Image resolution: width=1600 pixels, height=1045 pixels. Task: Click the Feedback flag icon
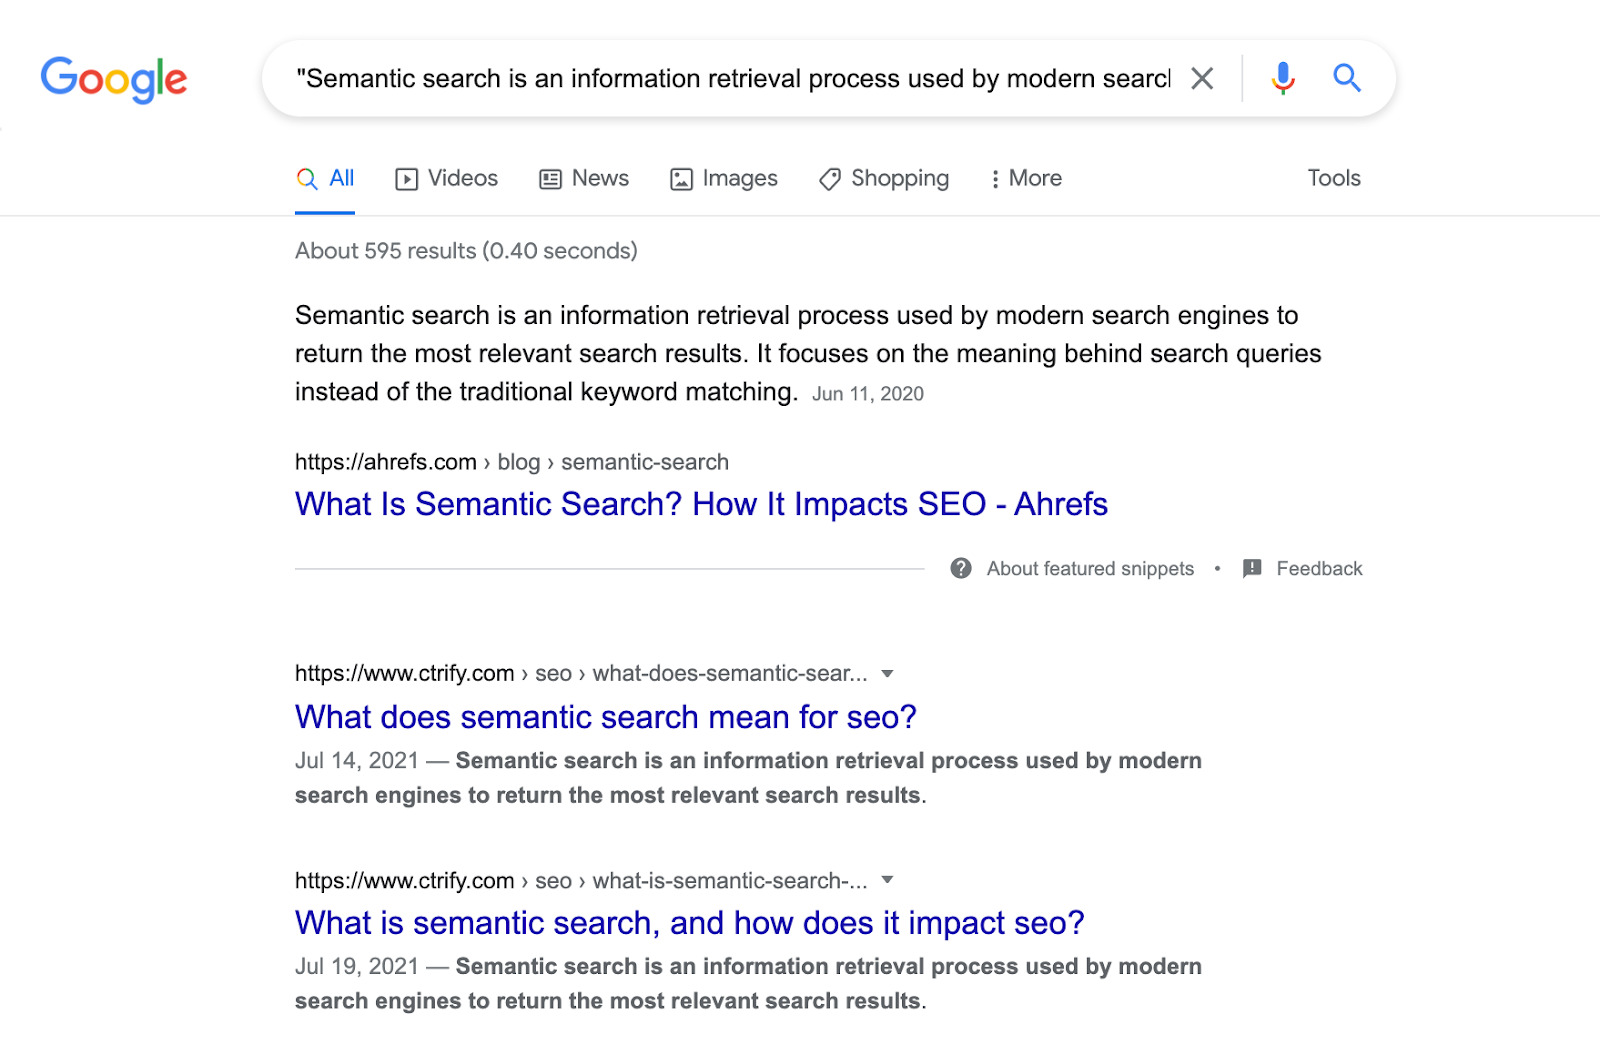pos(1252,569)
